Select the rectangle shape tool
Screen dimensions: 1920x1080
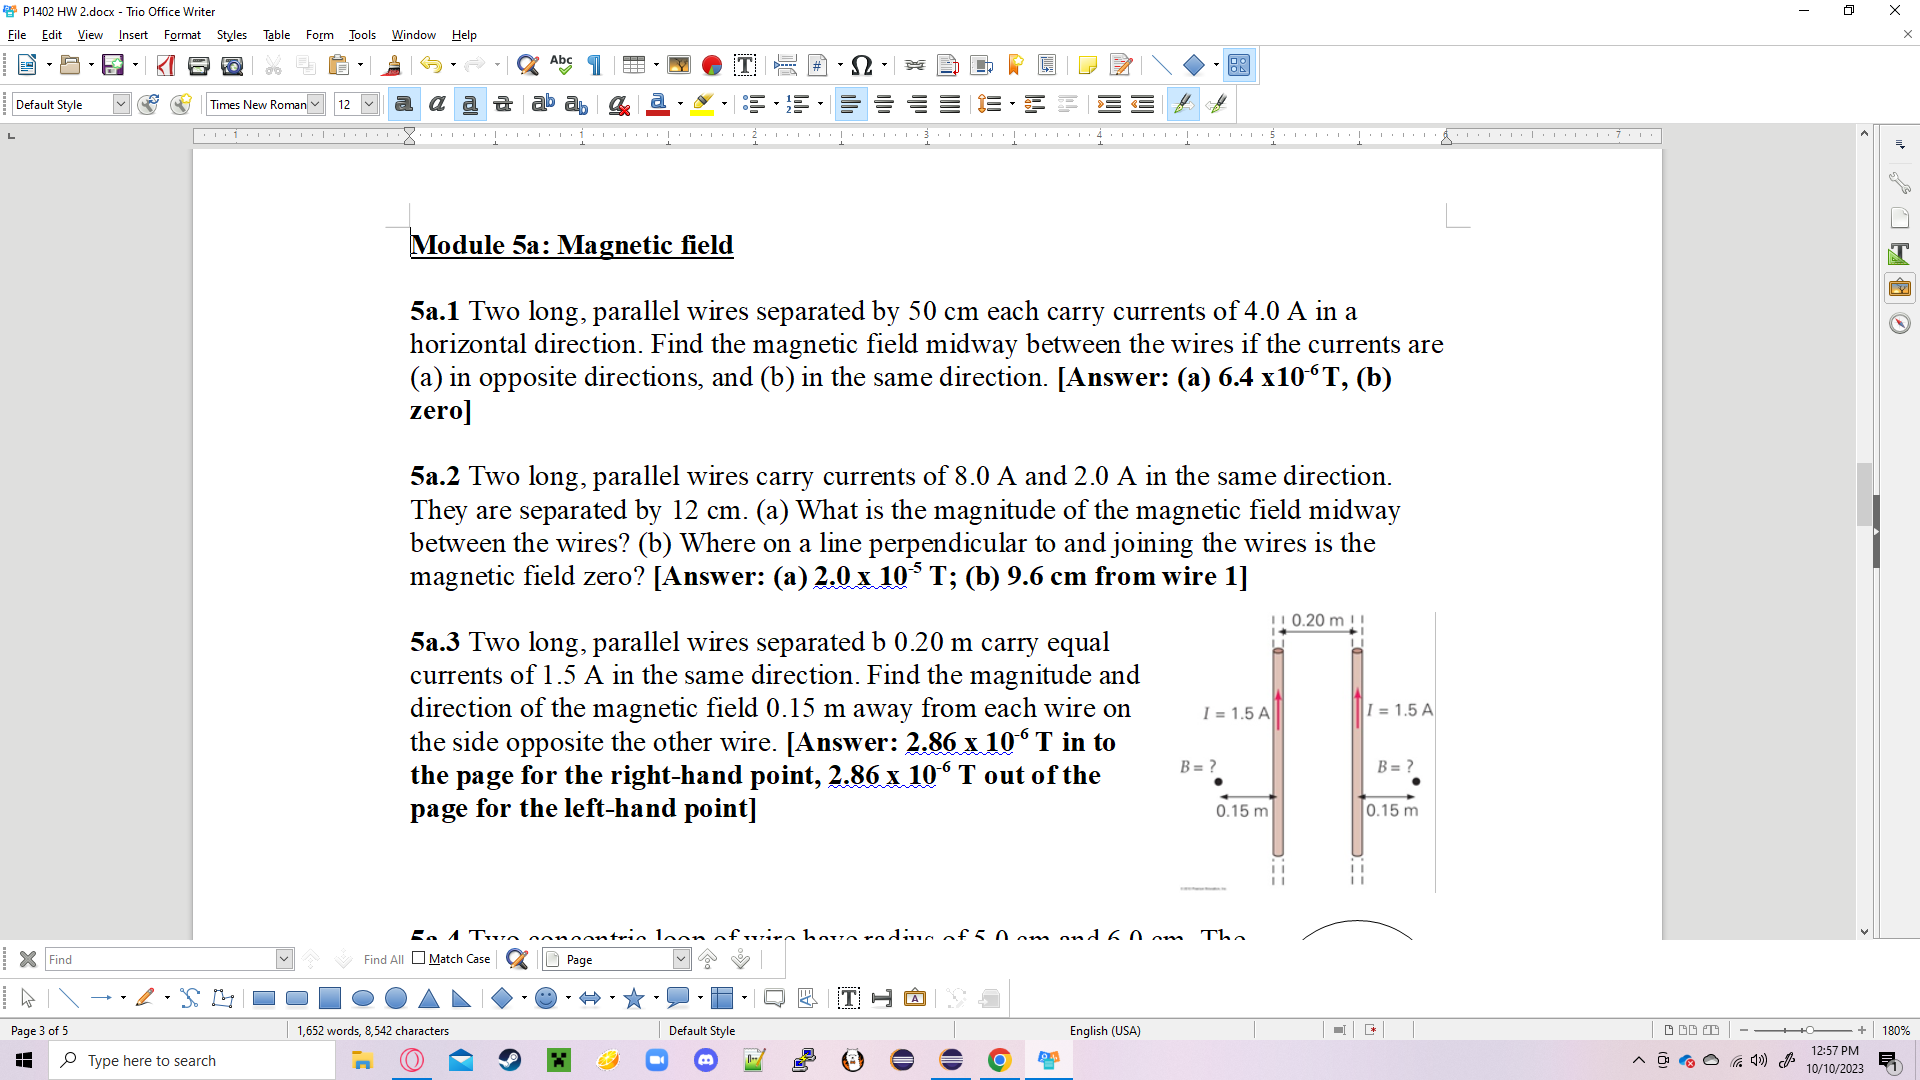click(x=263, y=998)
